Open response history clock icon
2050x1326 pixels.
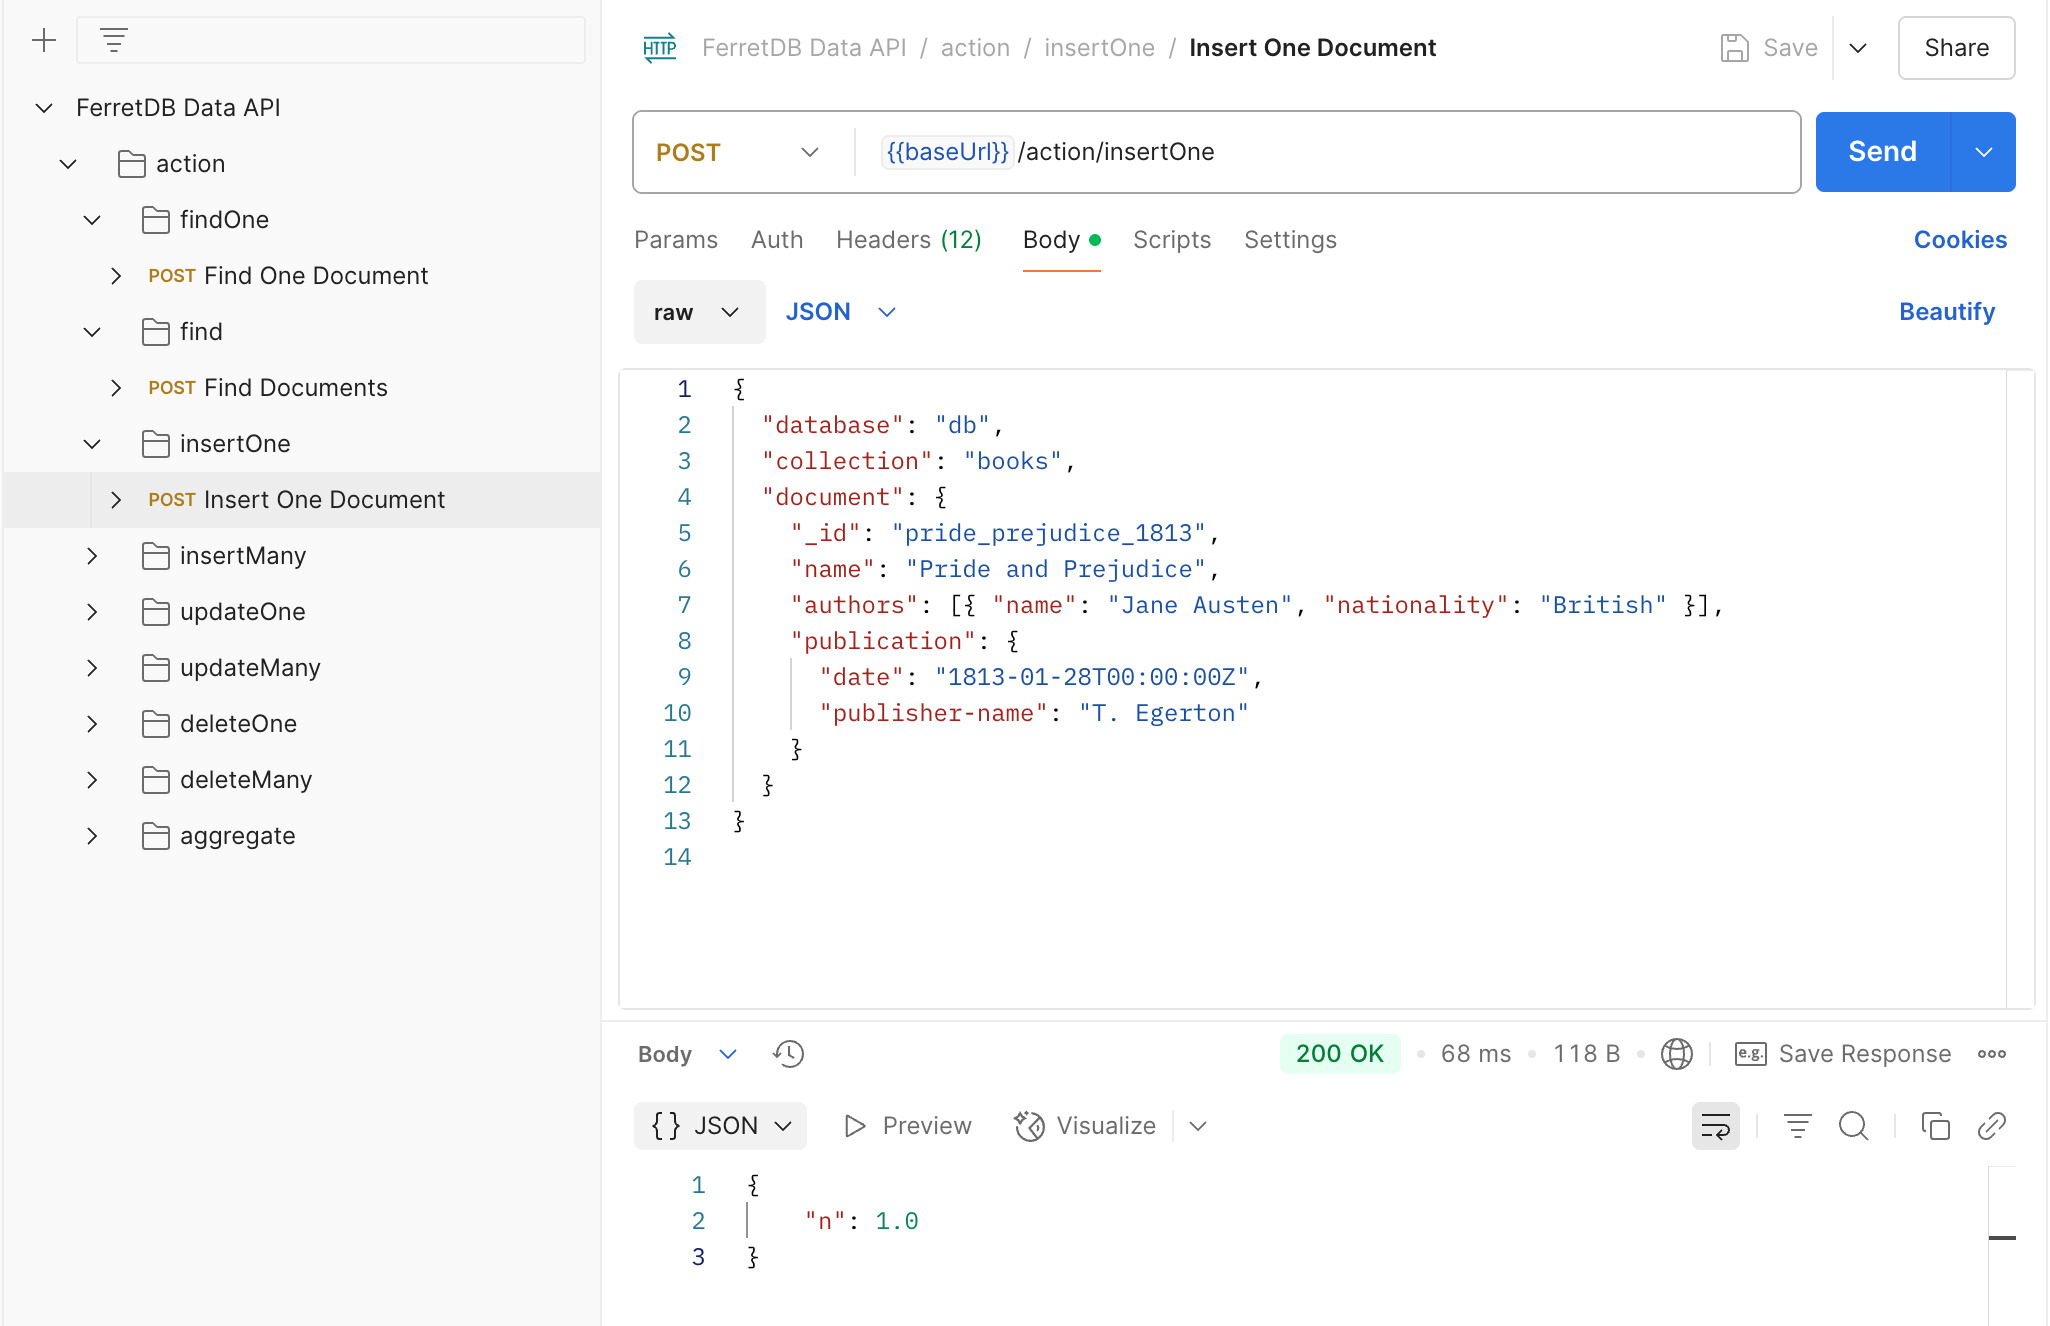click(788, 1054)
